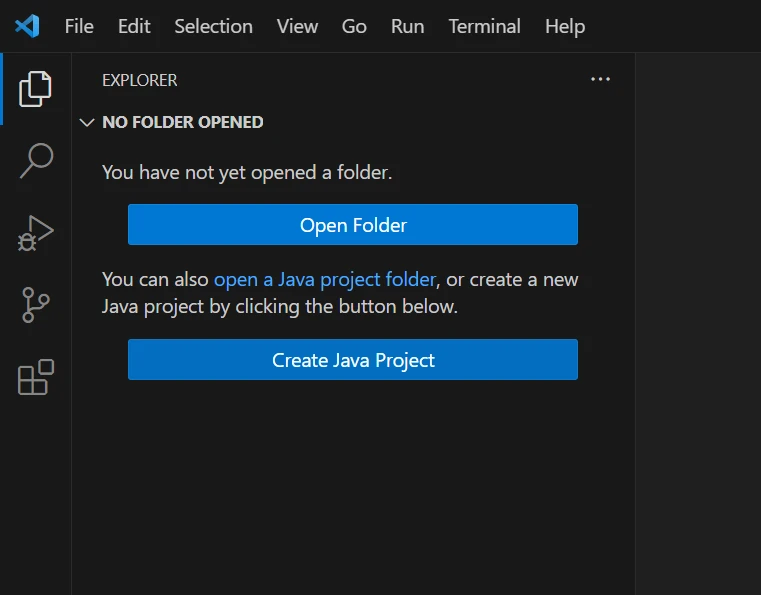Collapse the NO FOLDER OPENED chevron
761x595 pixels.
point(87,122)
